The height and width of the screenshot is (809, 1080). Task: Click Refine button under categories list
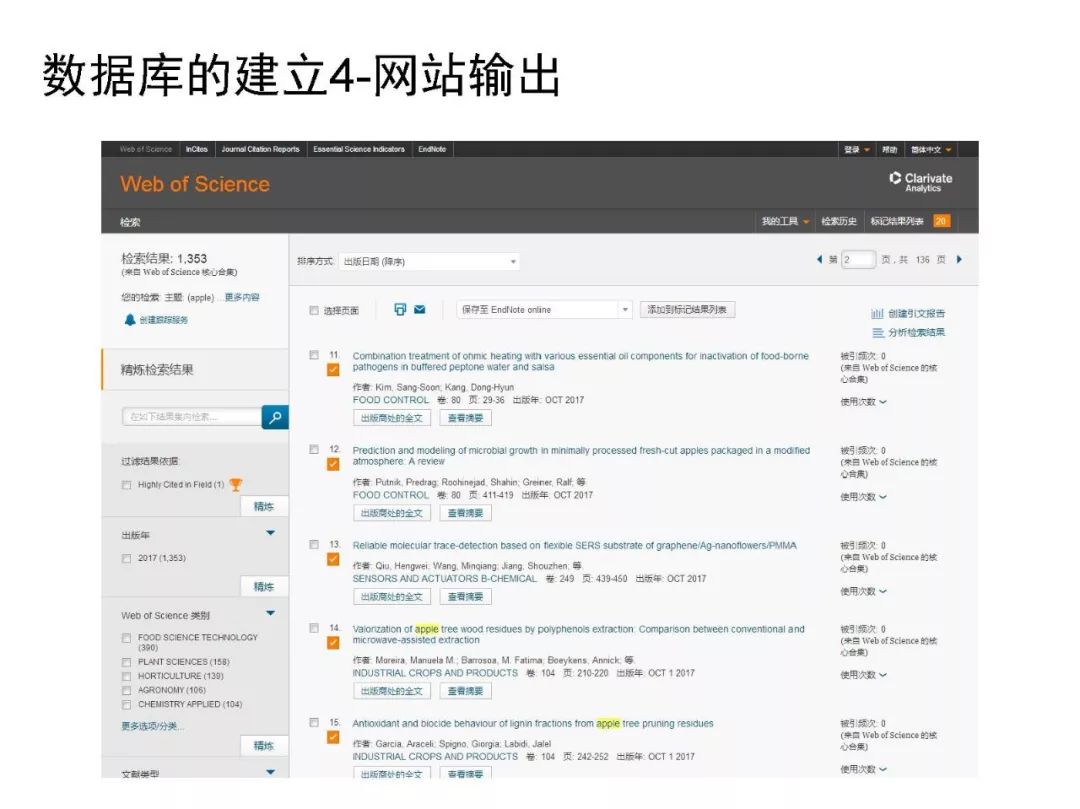click(x=264, y=746)
